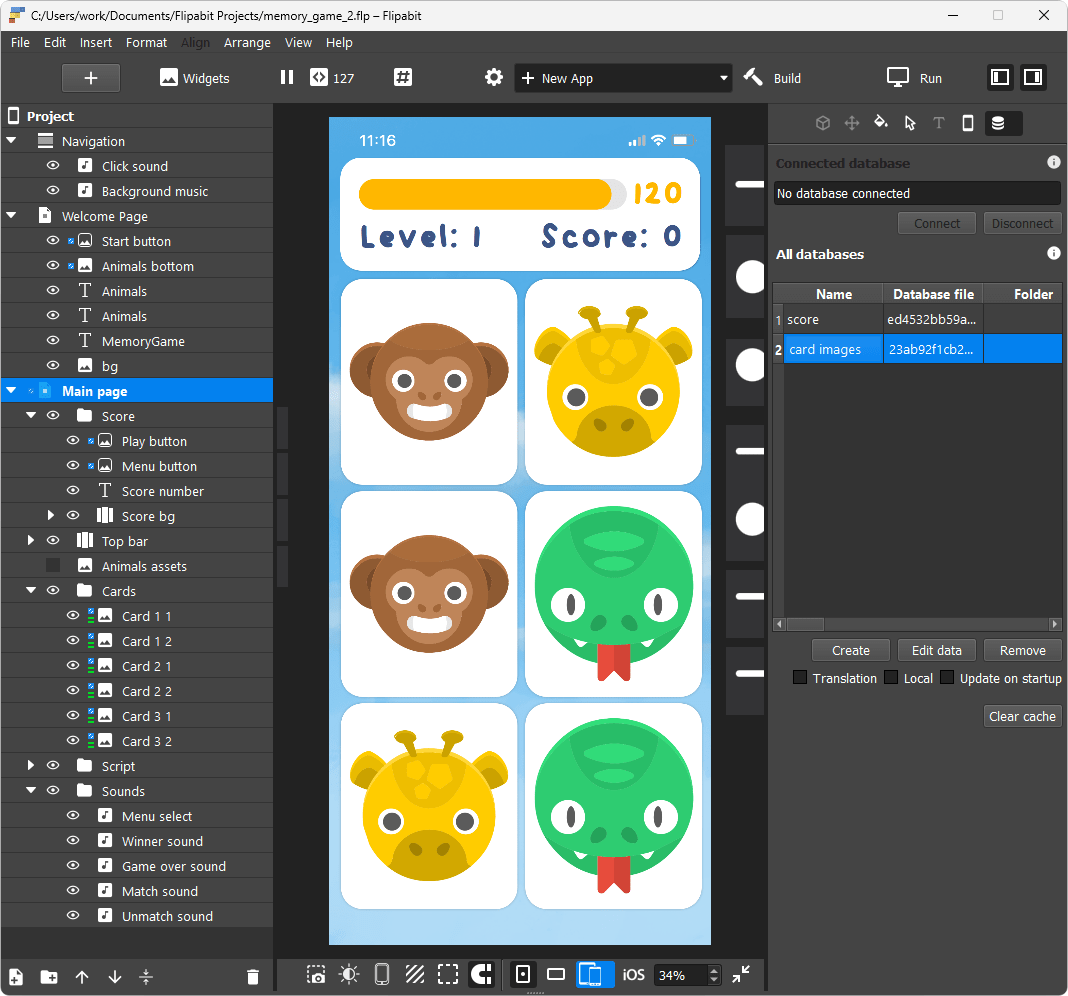
Task: Toggle the brightness icon in bottom toolbar
Action: click(x=349, y=974)
